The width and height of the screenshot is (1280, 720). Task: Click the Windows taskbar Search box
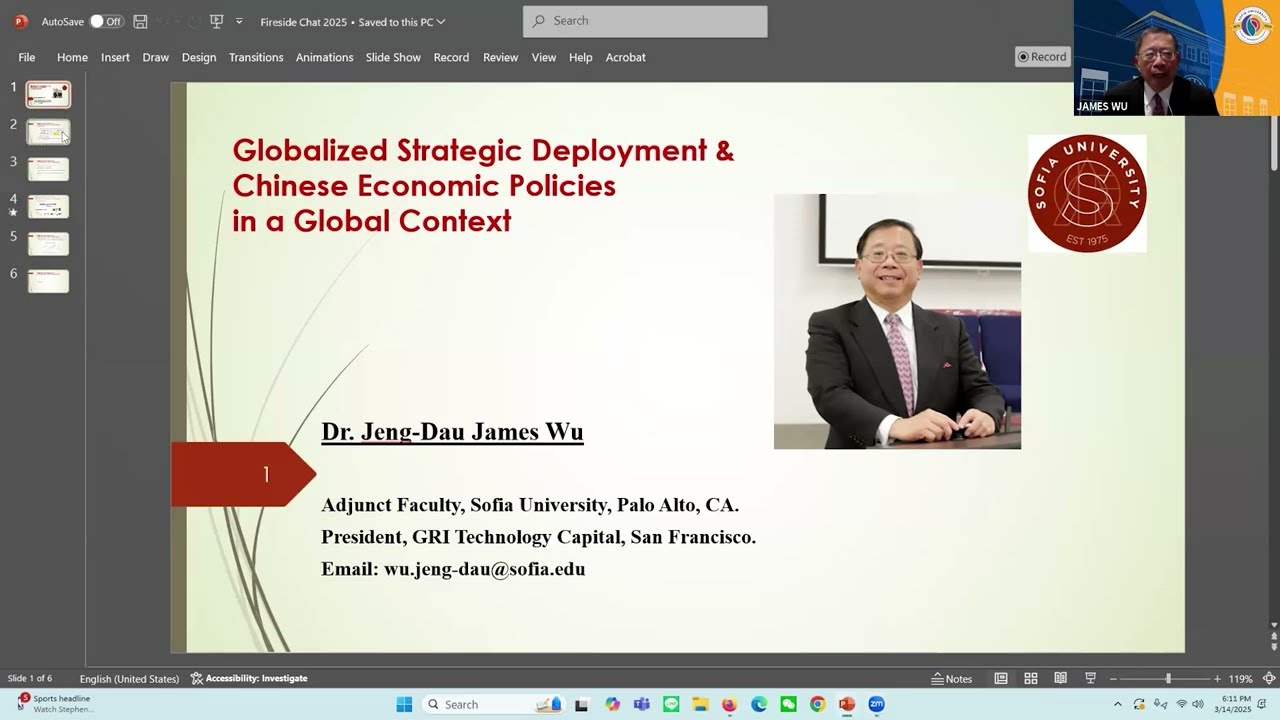(494, 704)
